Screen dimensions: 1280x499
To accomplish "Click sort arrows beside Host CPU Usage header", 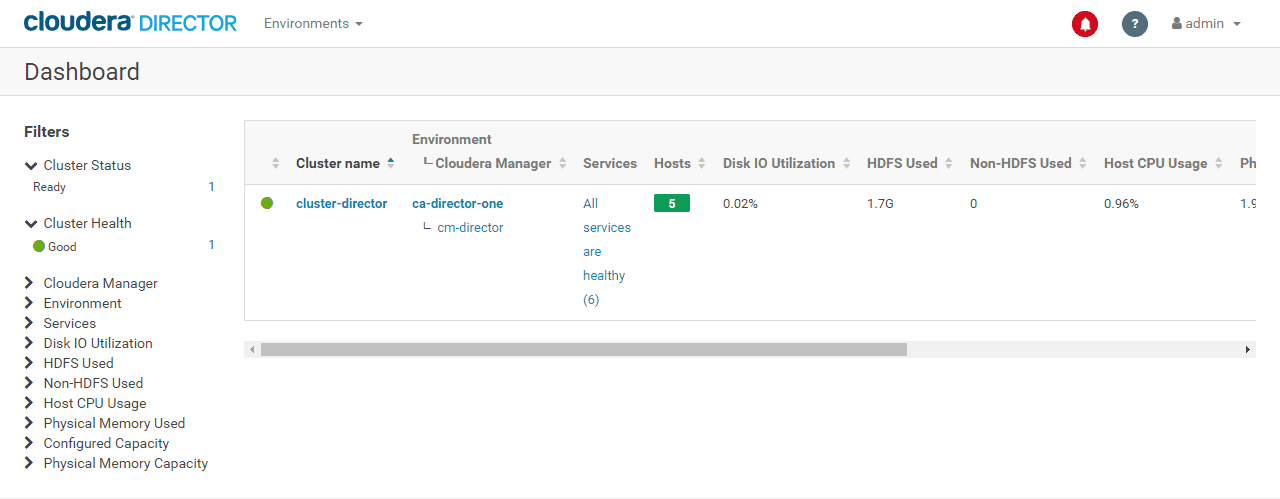I will [x=1220, y=163].
